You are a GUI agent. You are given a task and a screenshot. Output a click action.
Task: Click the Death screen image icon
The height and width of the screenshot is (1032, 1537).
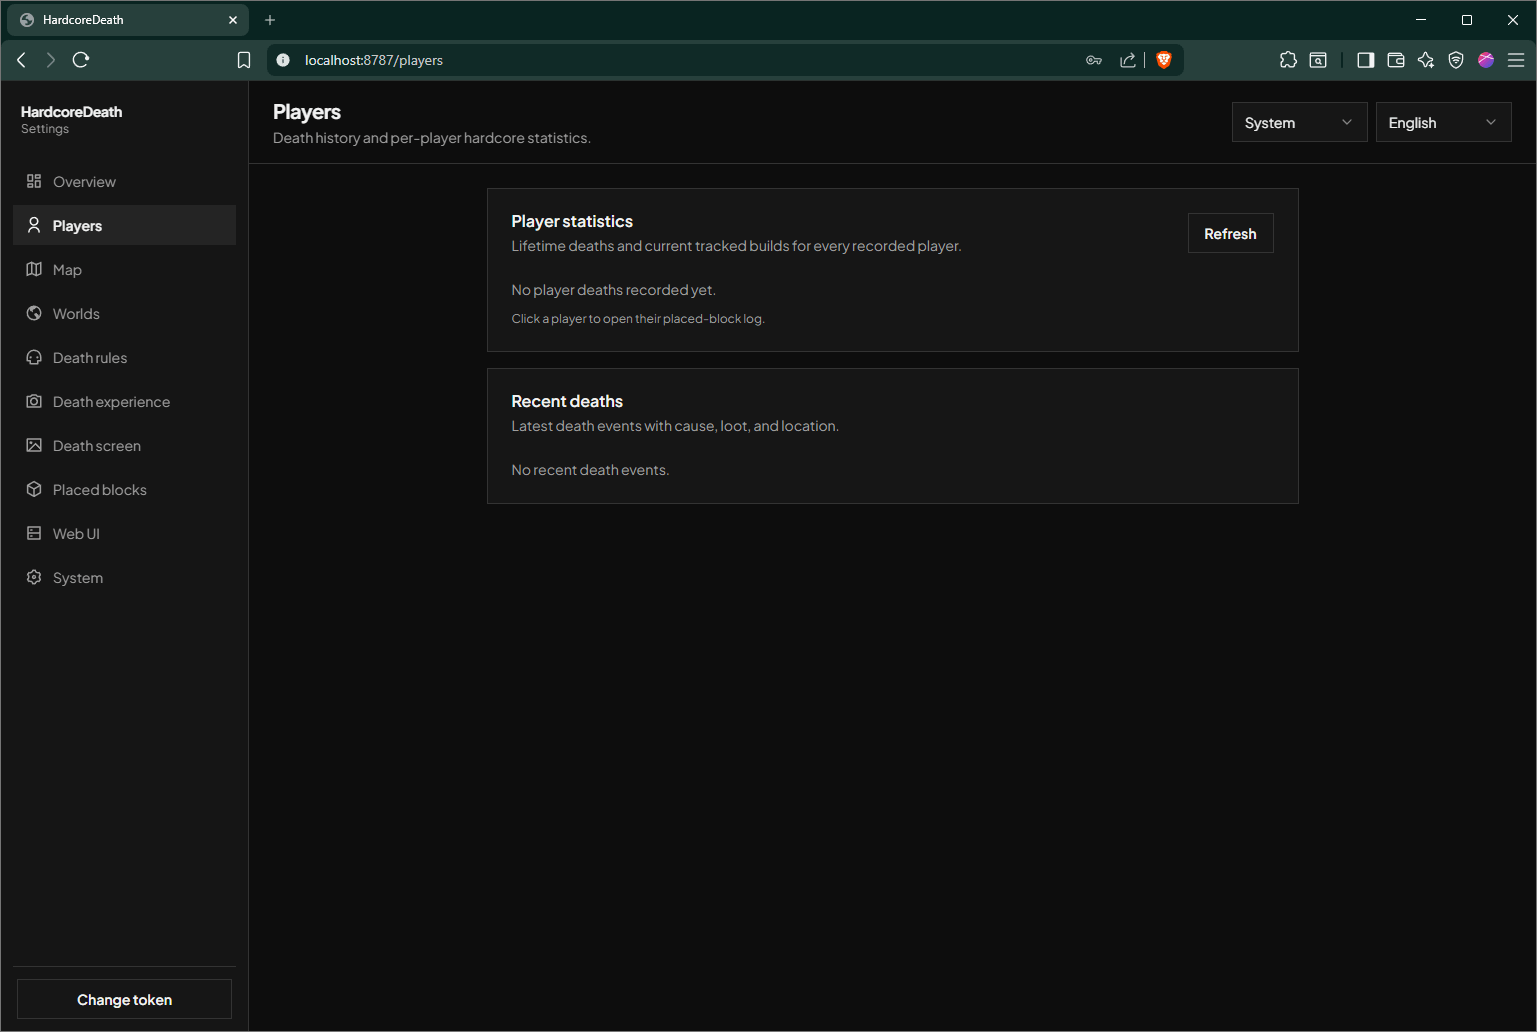click(34, 445)
